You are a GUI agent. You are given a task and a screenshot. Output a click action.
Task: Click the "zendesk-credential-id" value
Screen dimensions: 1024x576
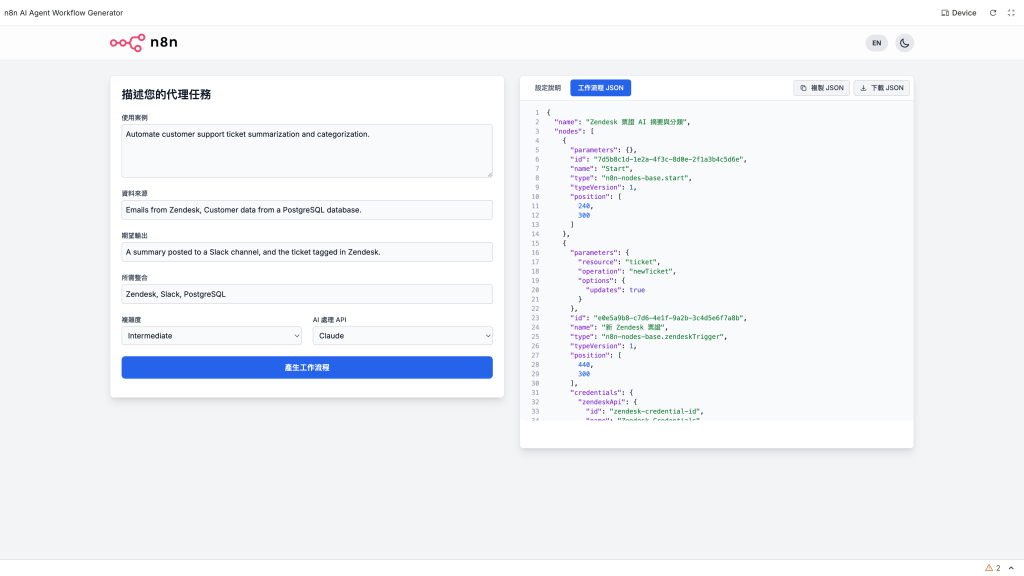pos(656,411)
